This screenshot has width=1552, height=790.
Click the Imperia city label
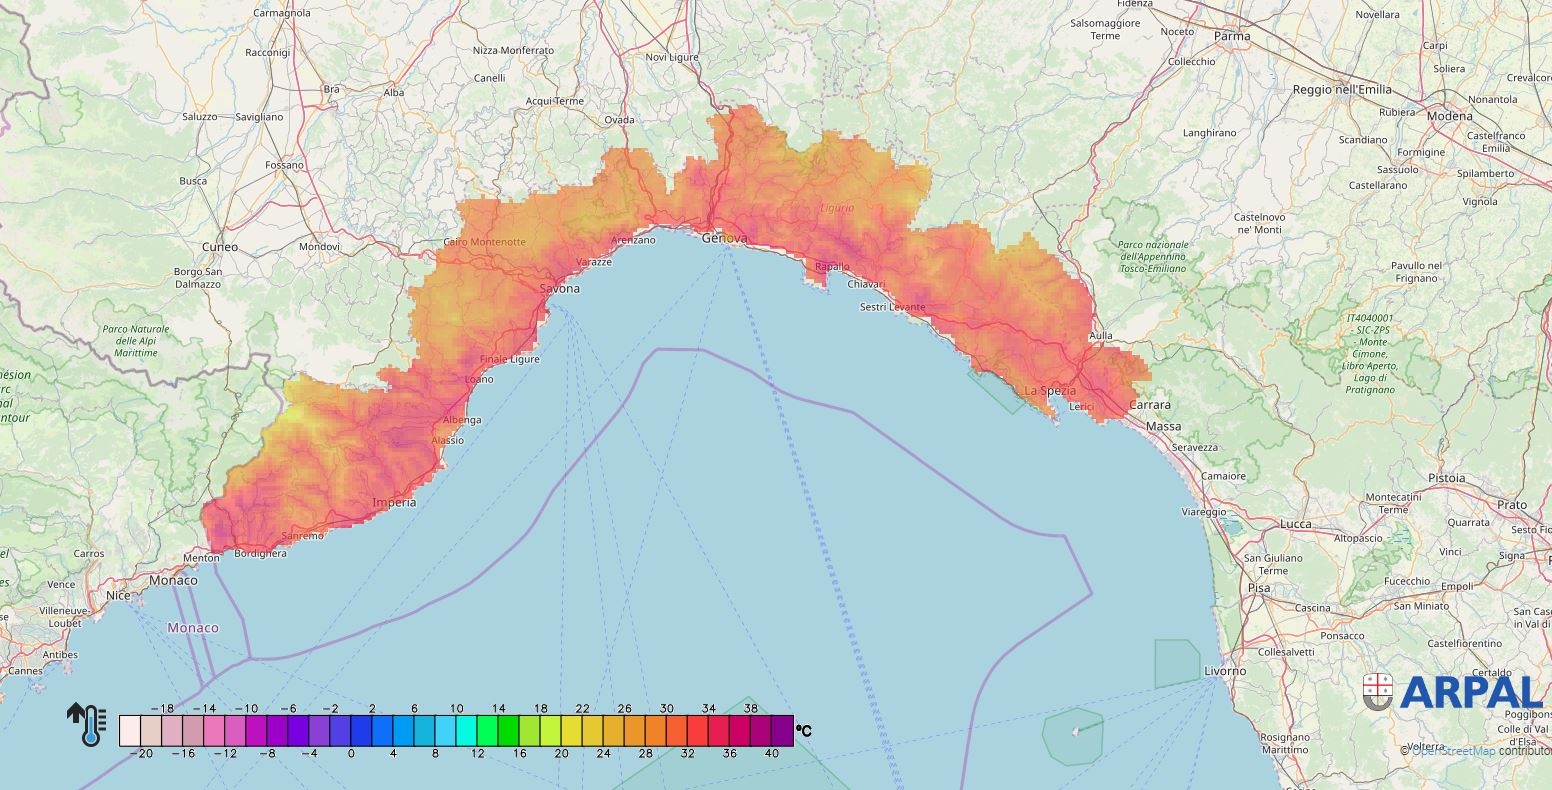click(394, 502)
